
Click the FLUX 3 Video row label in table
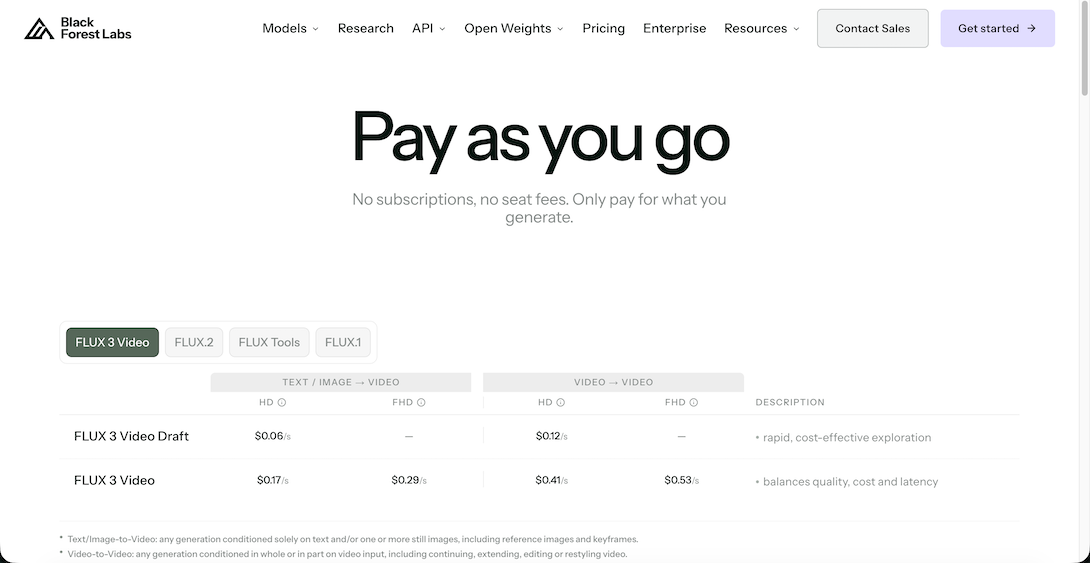(114, 480)
